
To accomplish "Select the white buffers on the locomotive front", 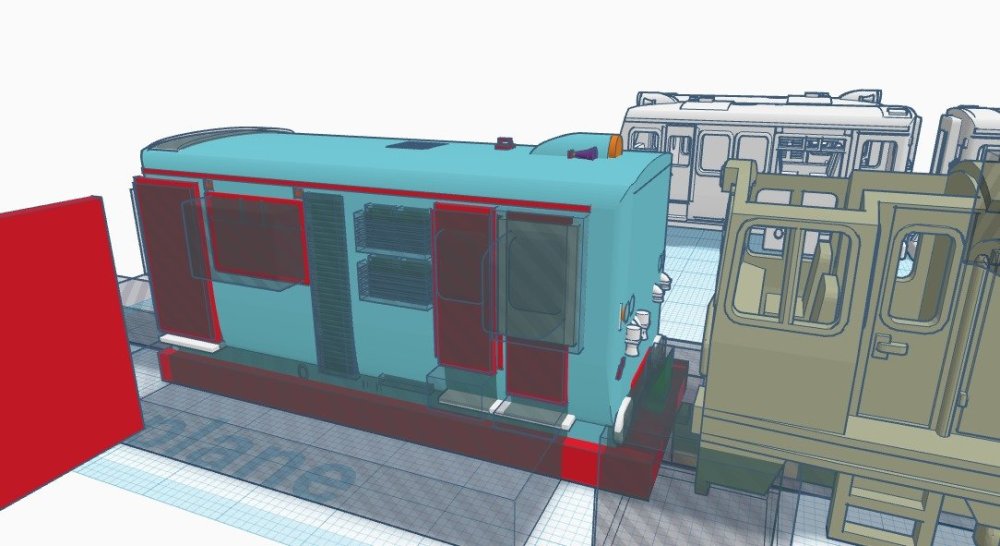I will pyautogui.click(x=640, y=333).
